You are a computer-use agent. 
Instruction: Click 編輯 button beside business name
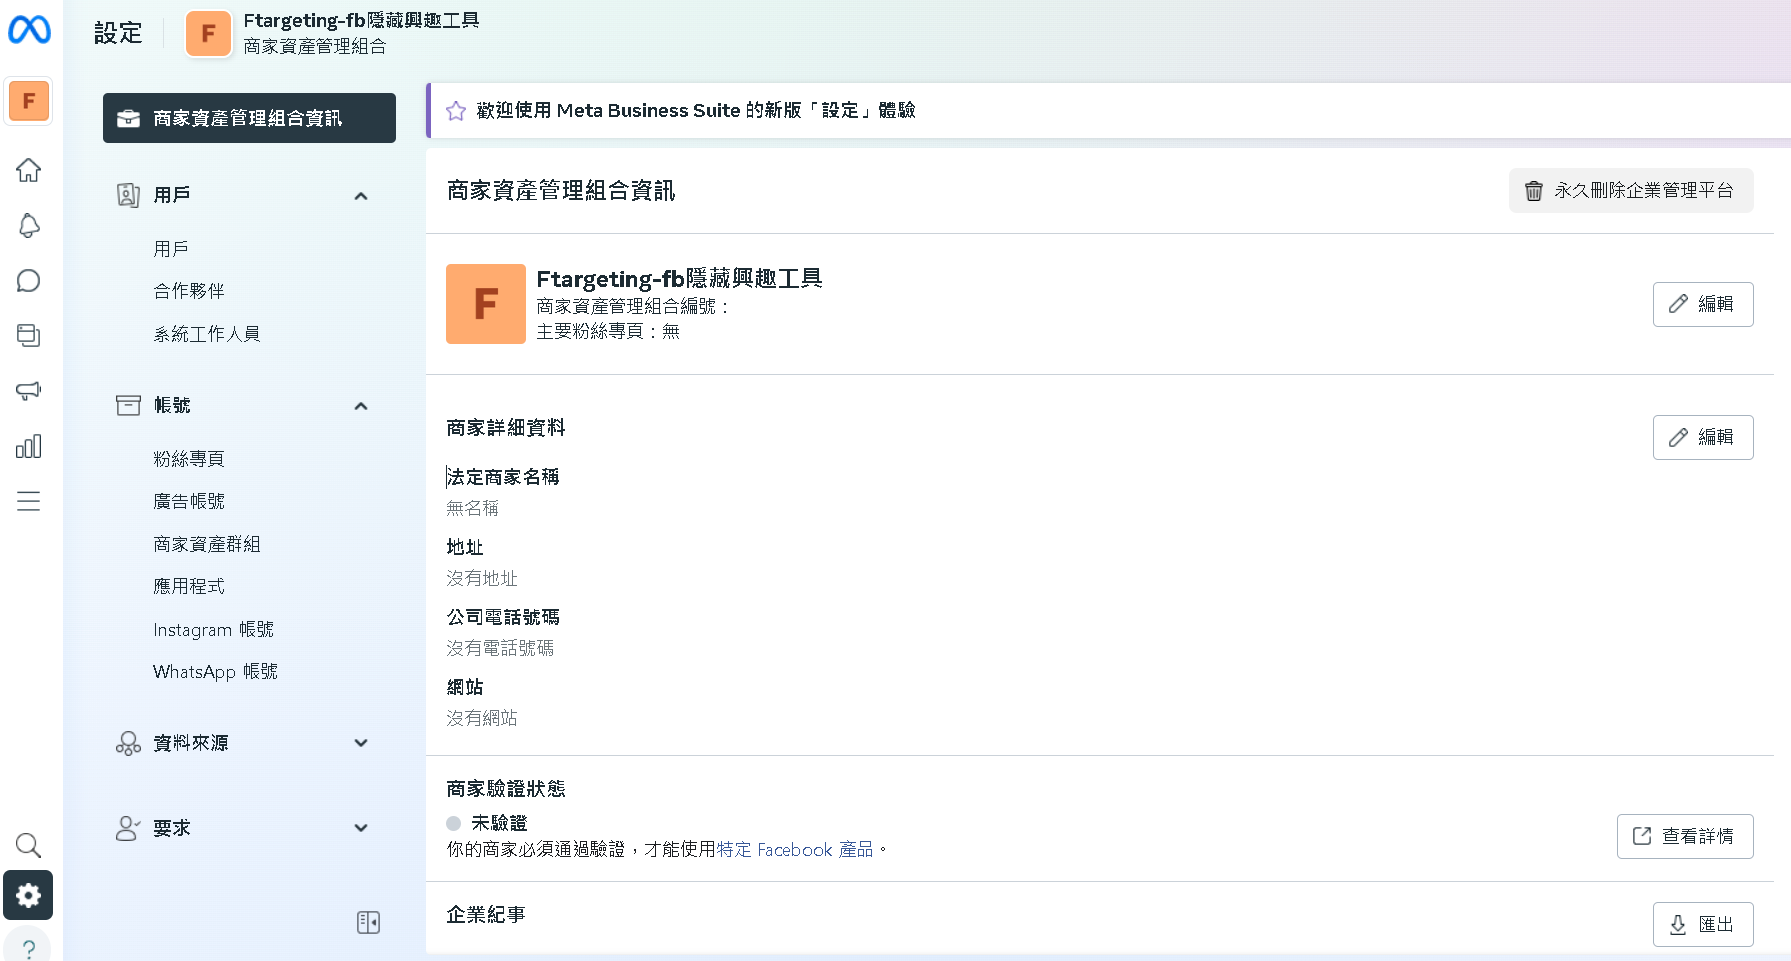1703,304
